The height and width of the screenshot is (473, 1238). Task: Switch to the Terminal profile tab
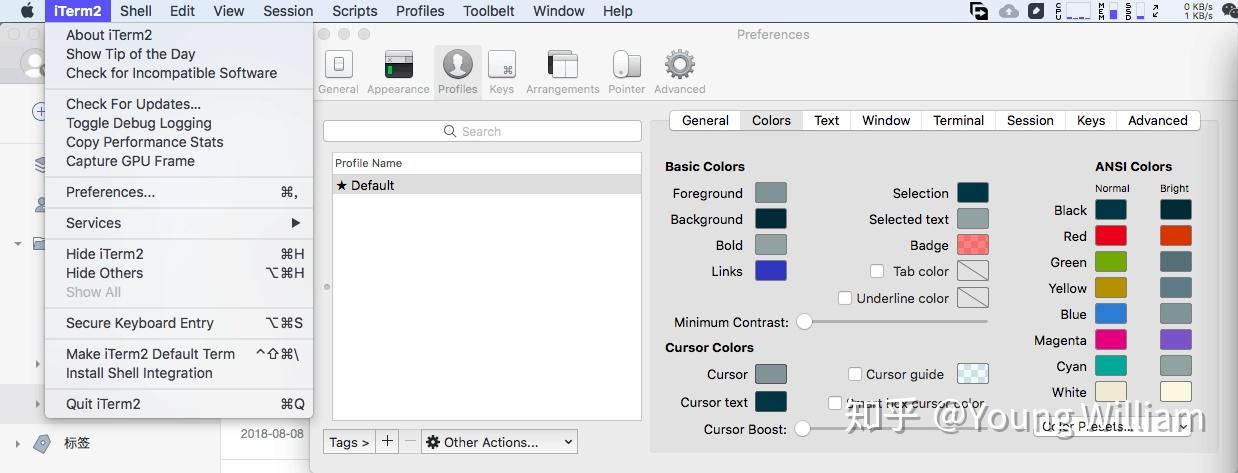(x=958, y=120)
